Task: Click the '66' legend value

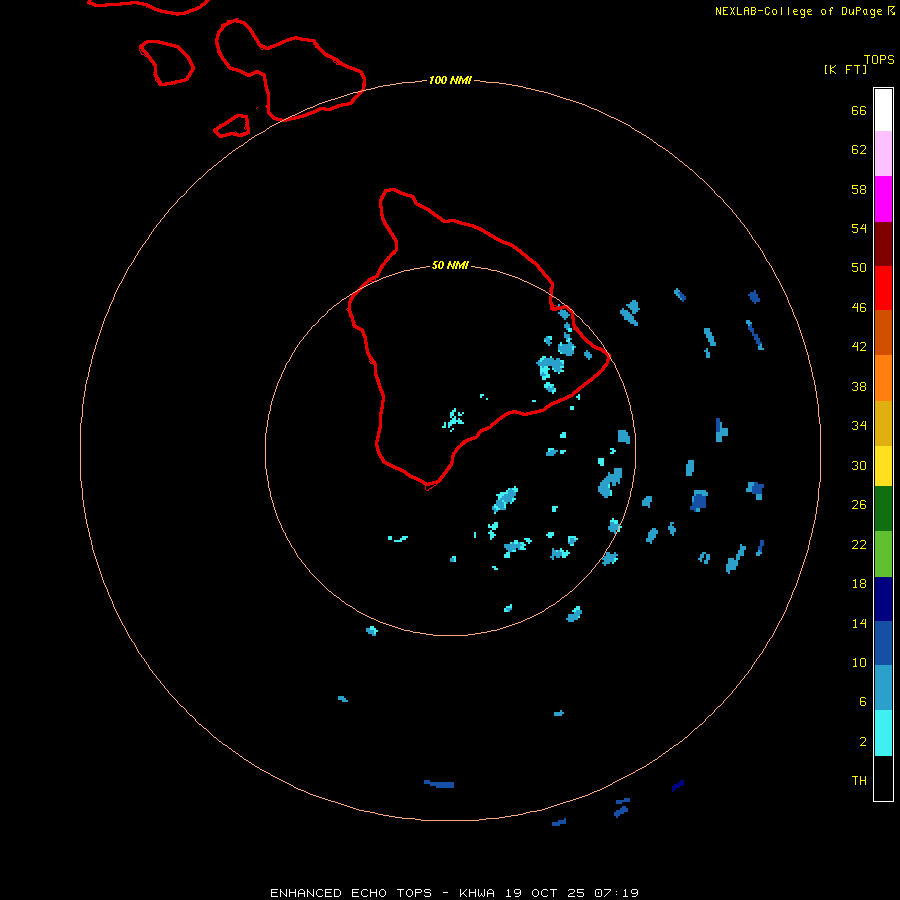Action: click(x=859, y=110)
